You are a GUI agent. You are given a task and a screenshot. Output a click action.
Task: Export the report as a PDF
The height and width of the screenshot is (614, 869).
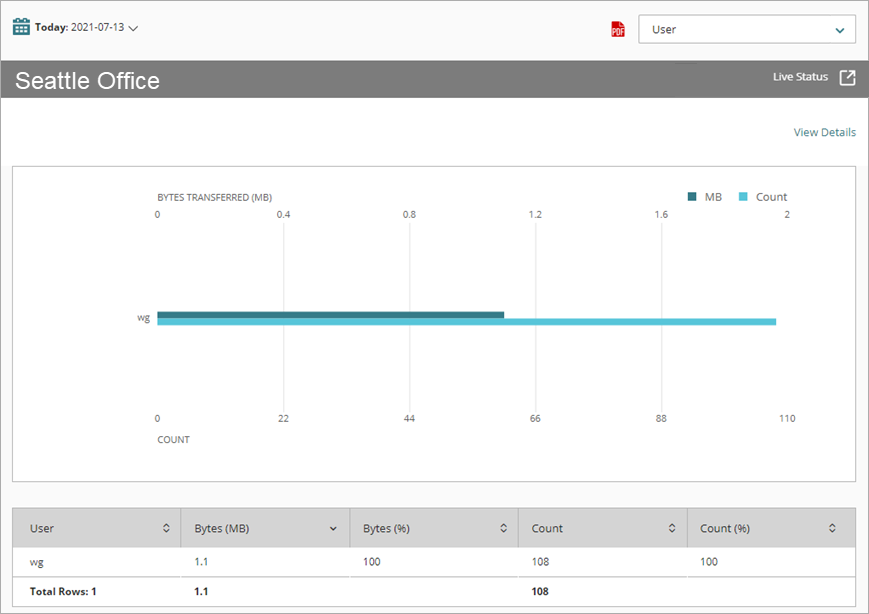point(619,28)
